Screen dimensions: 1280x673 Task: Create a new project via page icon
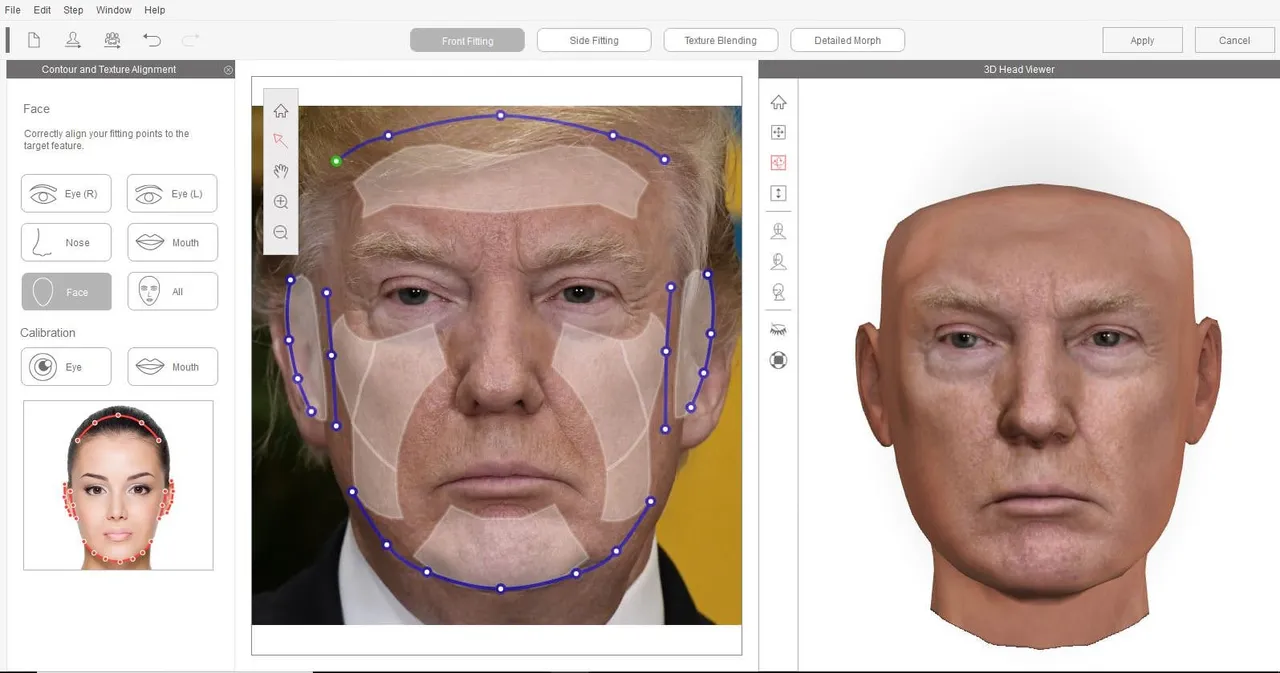pos(34,40)
